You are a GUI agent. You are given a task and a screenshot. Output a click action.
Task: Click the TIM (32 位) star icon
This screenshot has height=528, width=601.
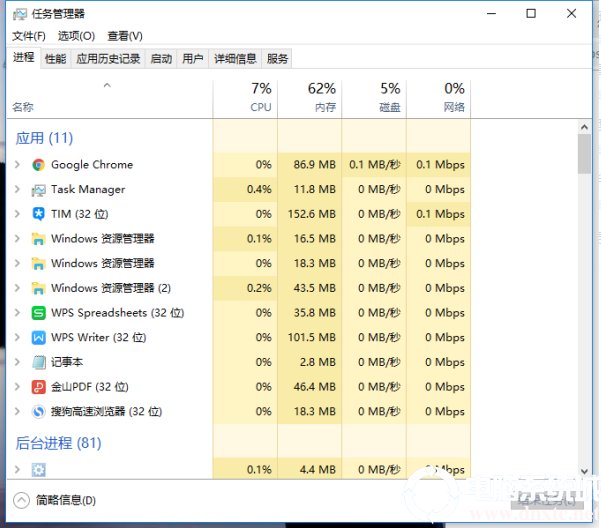pos(38,214)
